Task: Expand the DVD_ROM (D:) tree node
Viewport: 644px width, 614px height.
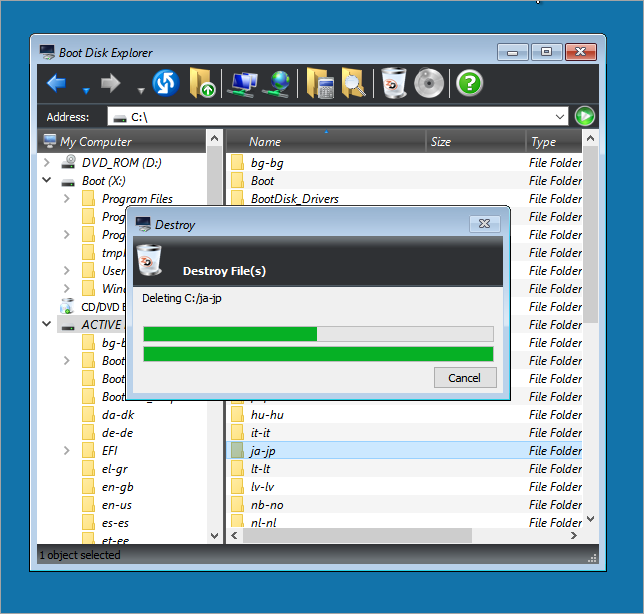Action: point(47,163)
